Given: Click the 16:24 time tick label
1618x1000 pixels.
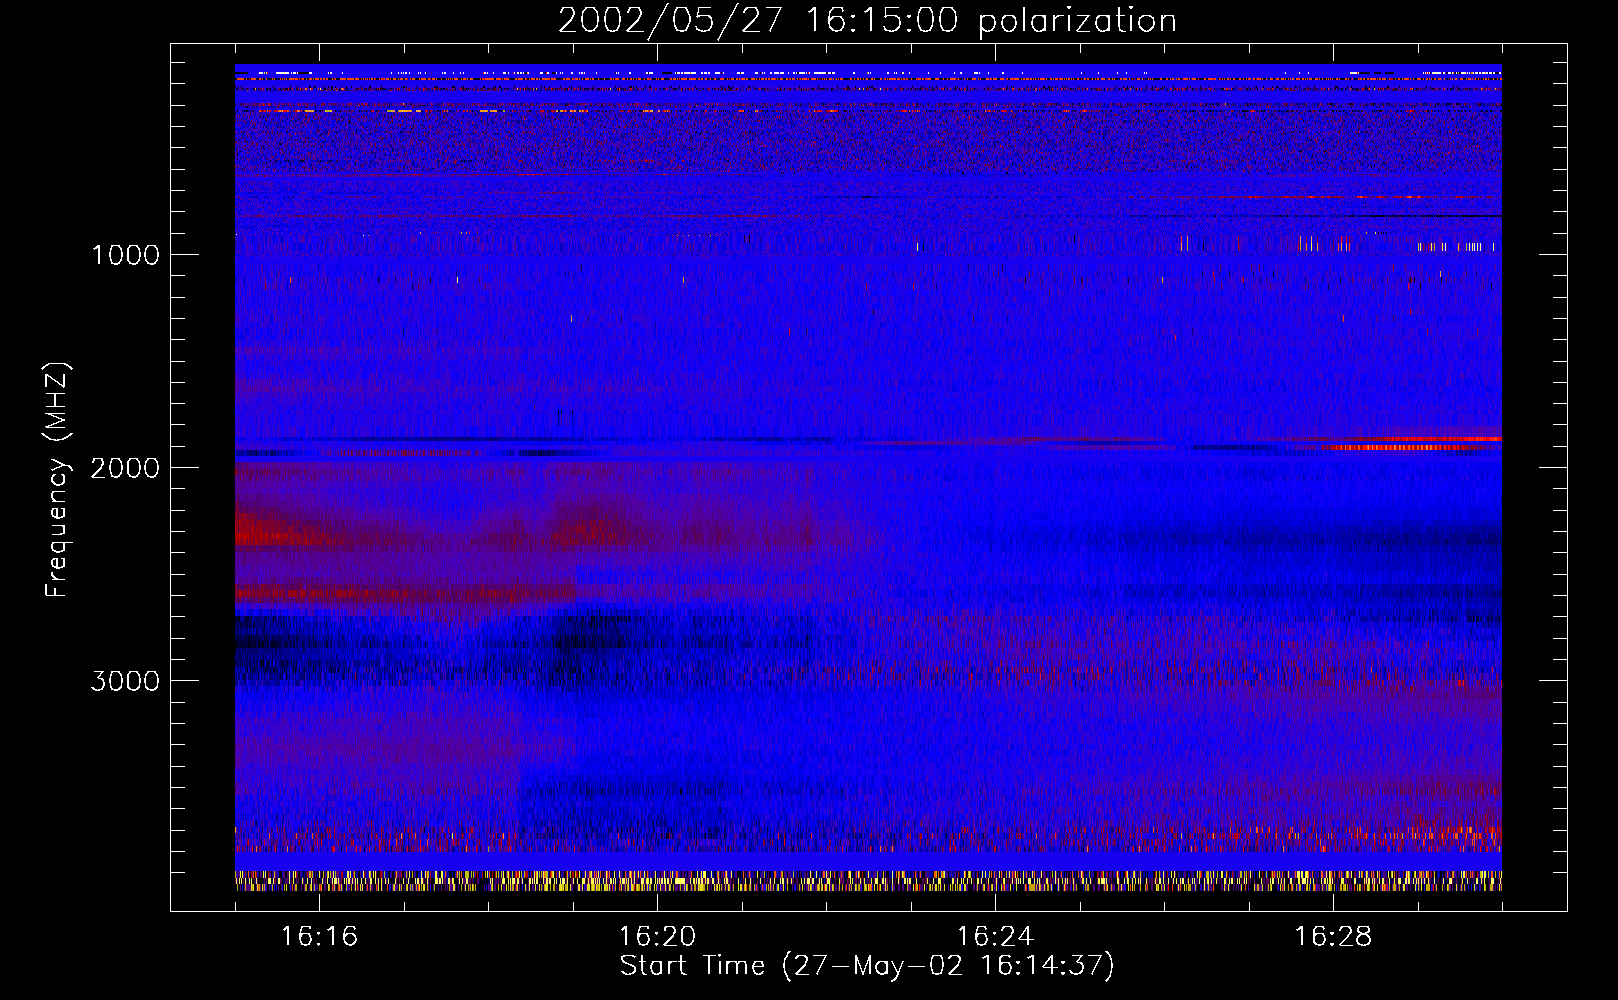Looking at the screenshot, I should coord(995,936).
